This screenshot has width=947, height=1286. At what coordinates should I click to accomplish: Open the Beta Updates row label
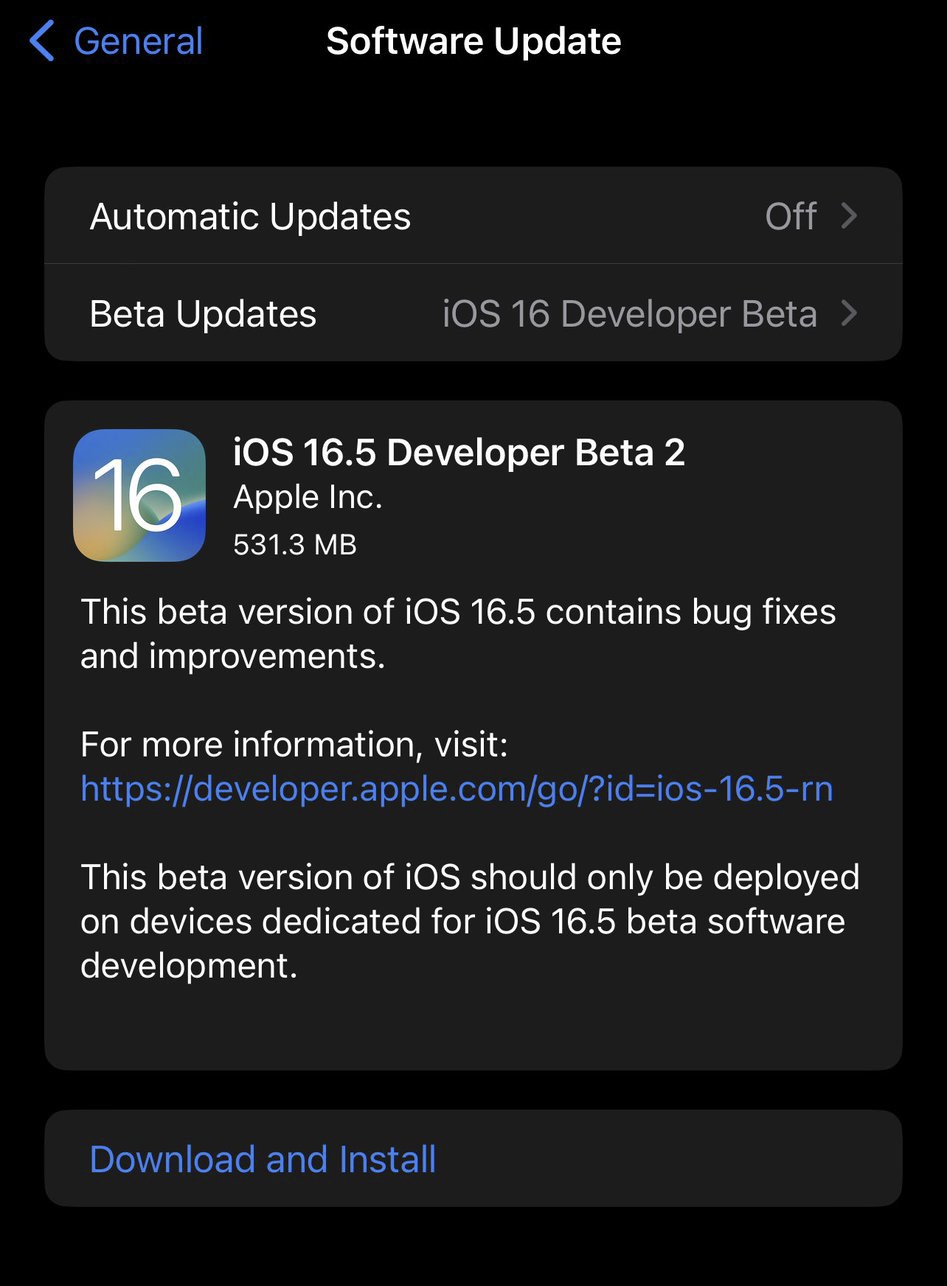coord(203,314)
